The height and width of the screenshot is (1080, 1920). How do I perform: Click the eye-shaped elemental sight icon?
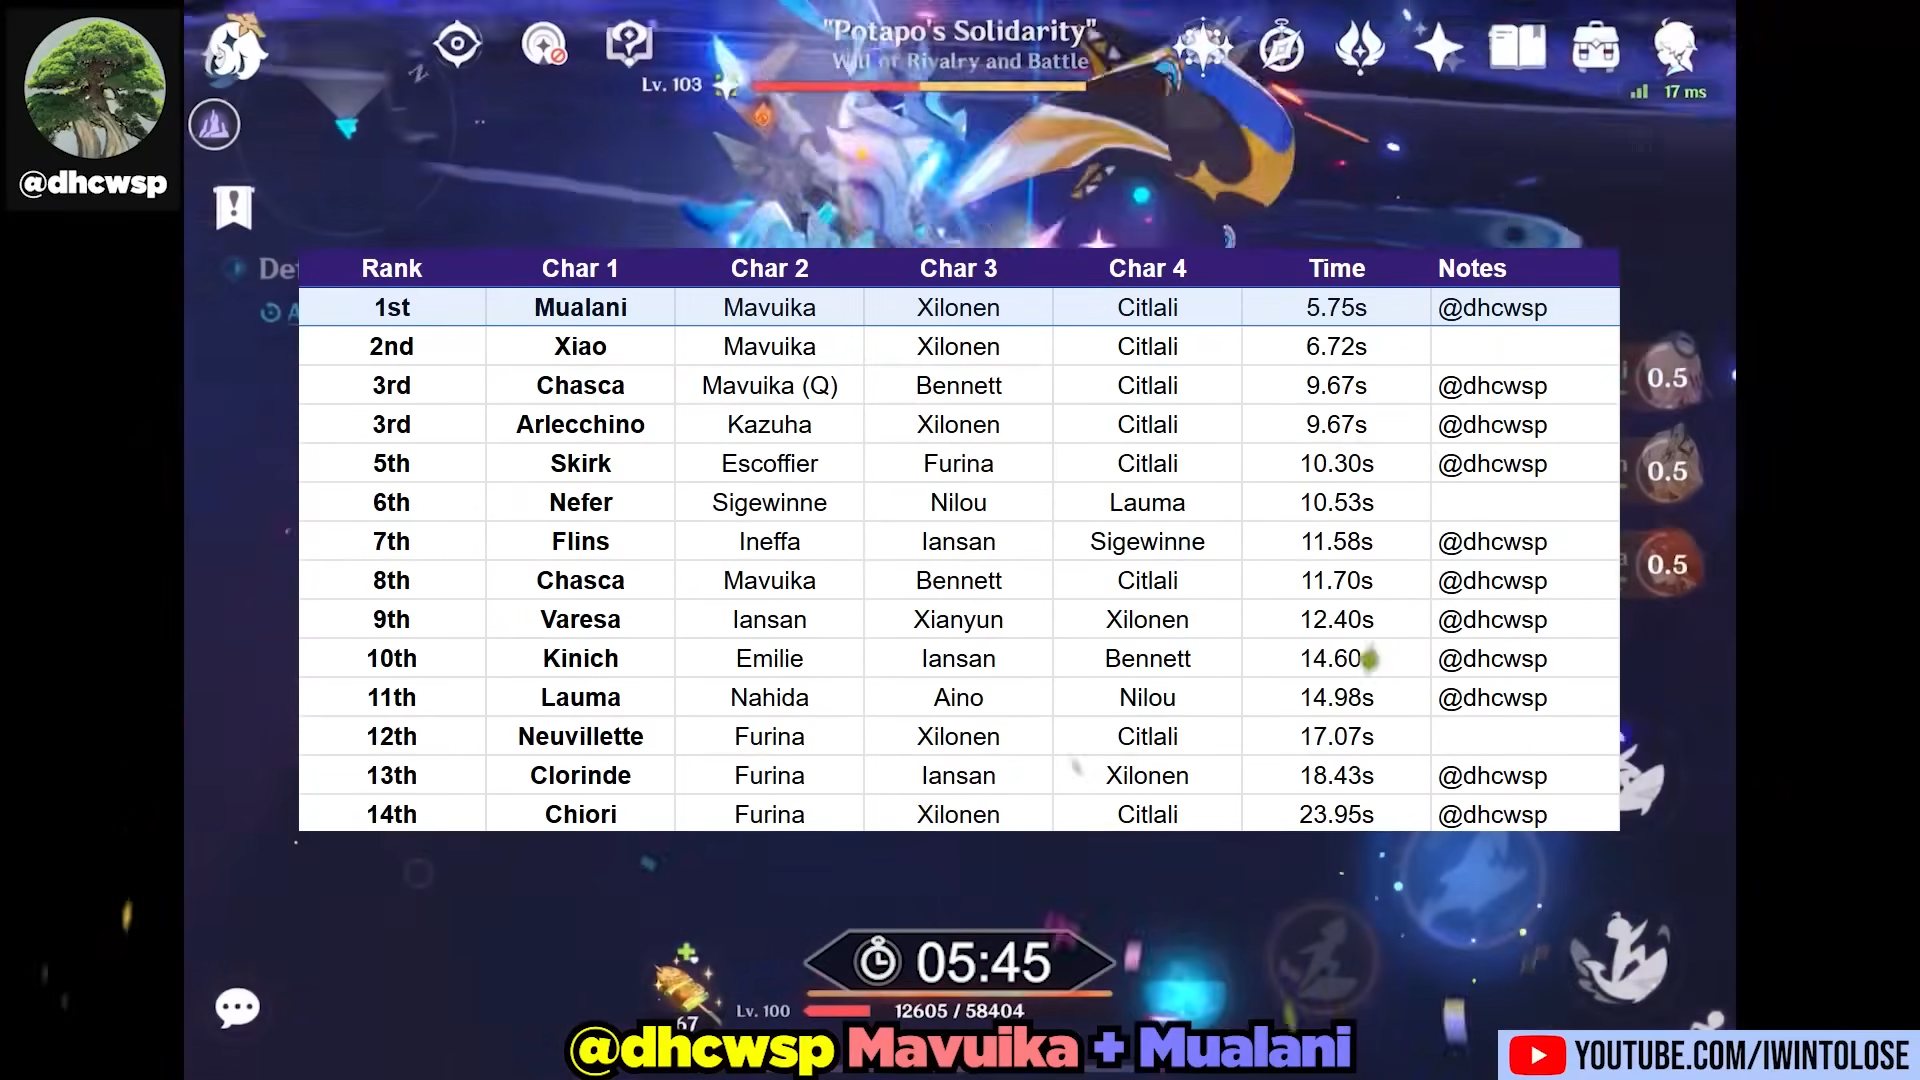point(457,44)
